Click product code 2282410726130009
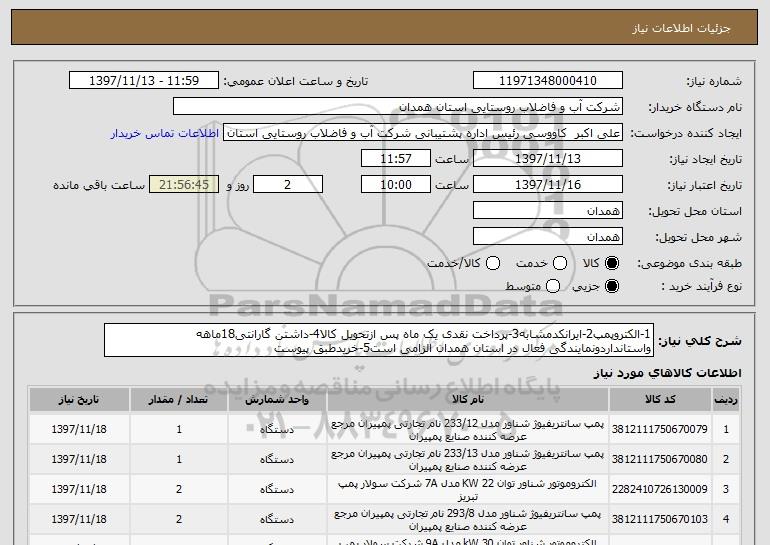770x545 pixels. coord(660,489)
